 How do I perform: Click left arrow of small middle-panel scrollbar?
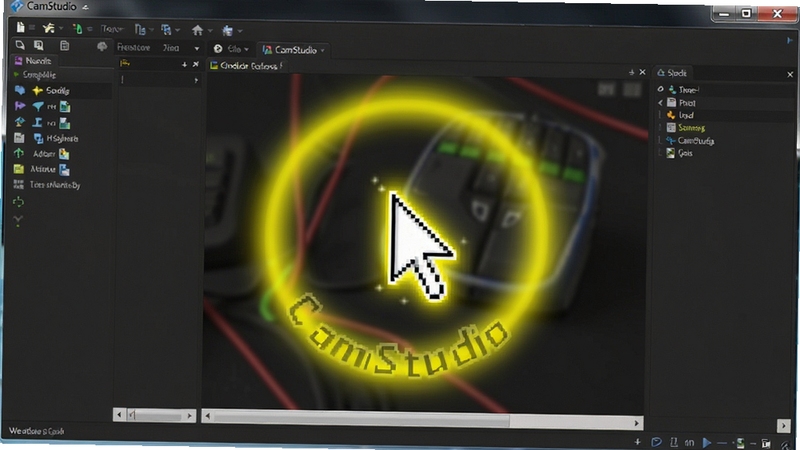click(x=119, y=414)
